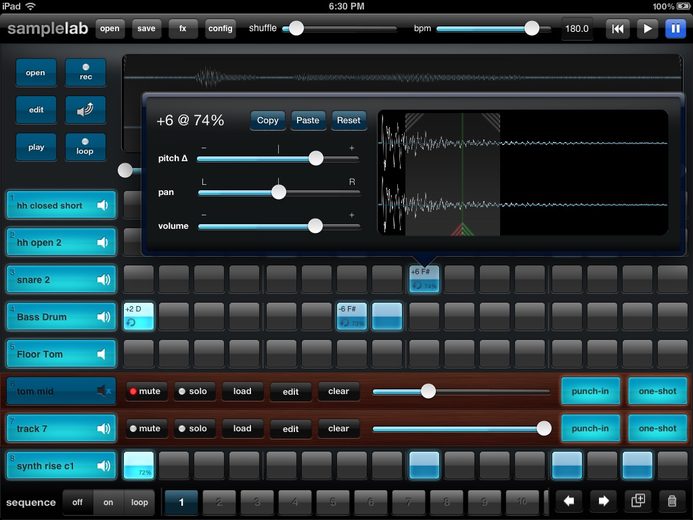693x520 pixels.
Task: Open the fx panel
Action: (183, 29)
